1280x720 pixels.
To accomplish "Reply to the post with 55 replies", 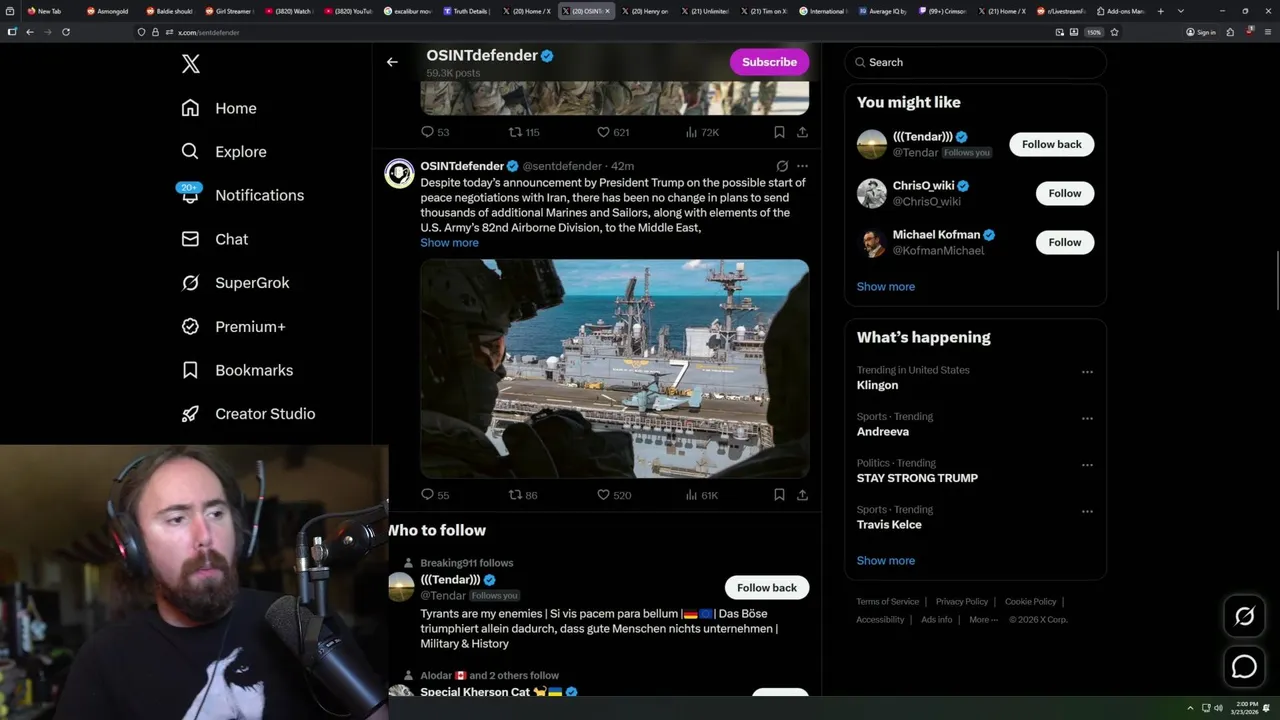I will [435, 495].
